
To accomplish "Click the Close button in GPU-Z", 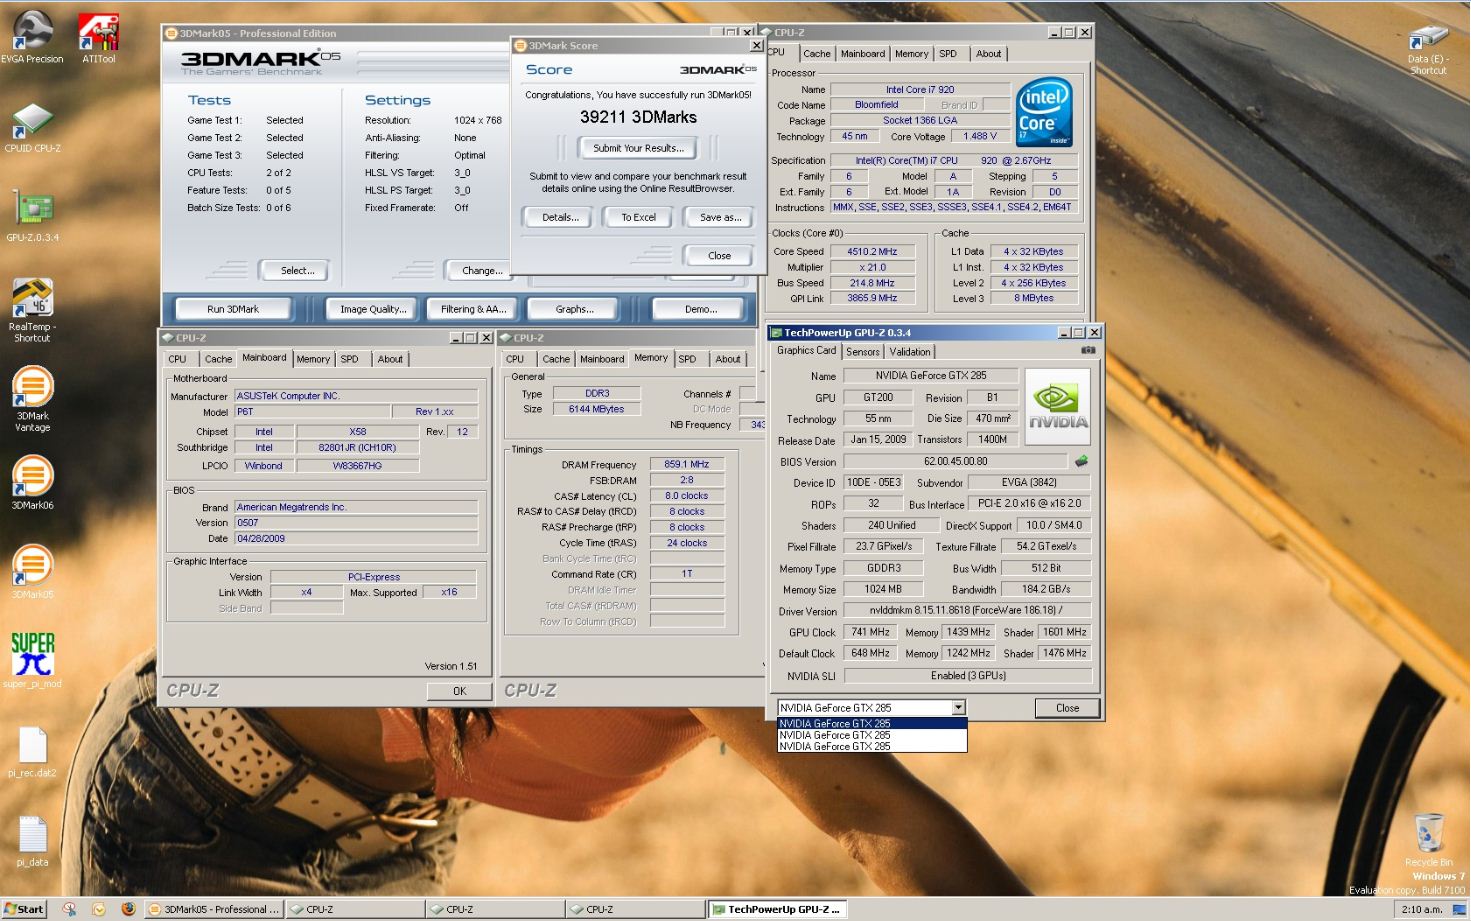I will (x=1067, y=708).
